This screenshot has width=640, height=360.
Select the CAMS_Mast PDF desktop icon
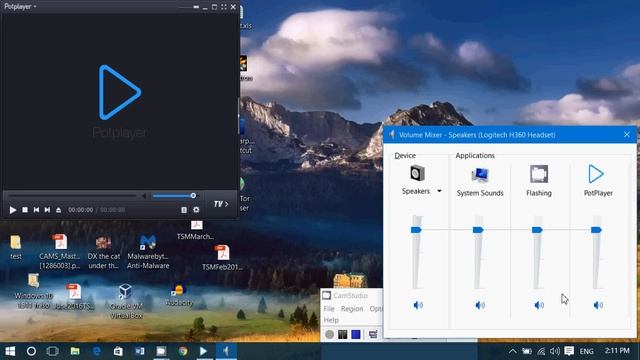[x=60, y=251]
